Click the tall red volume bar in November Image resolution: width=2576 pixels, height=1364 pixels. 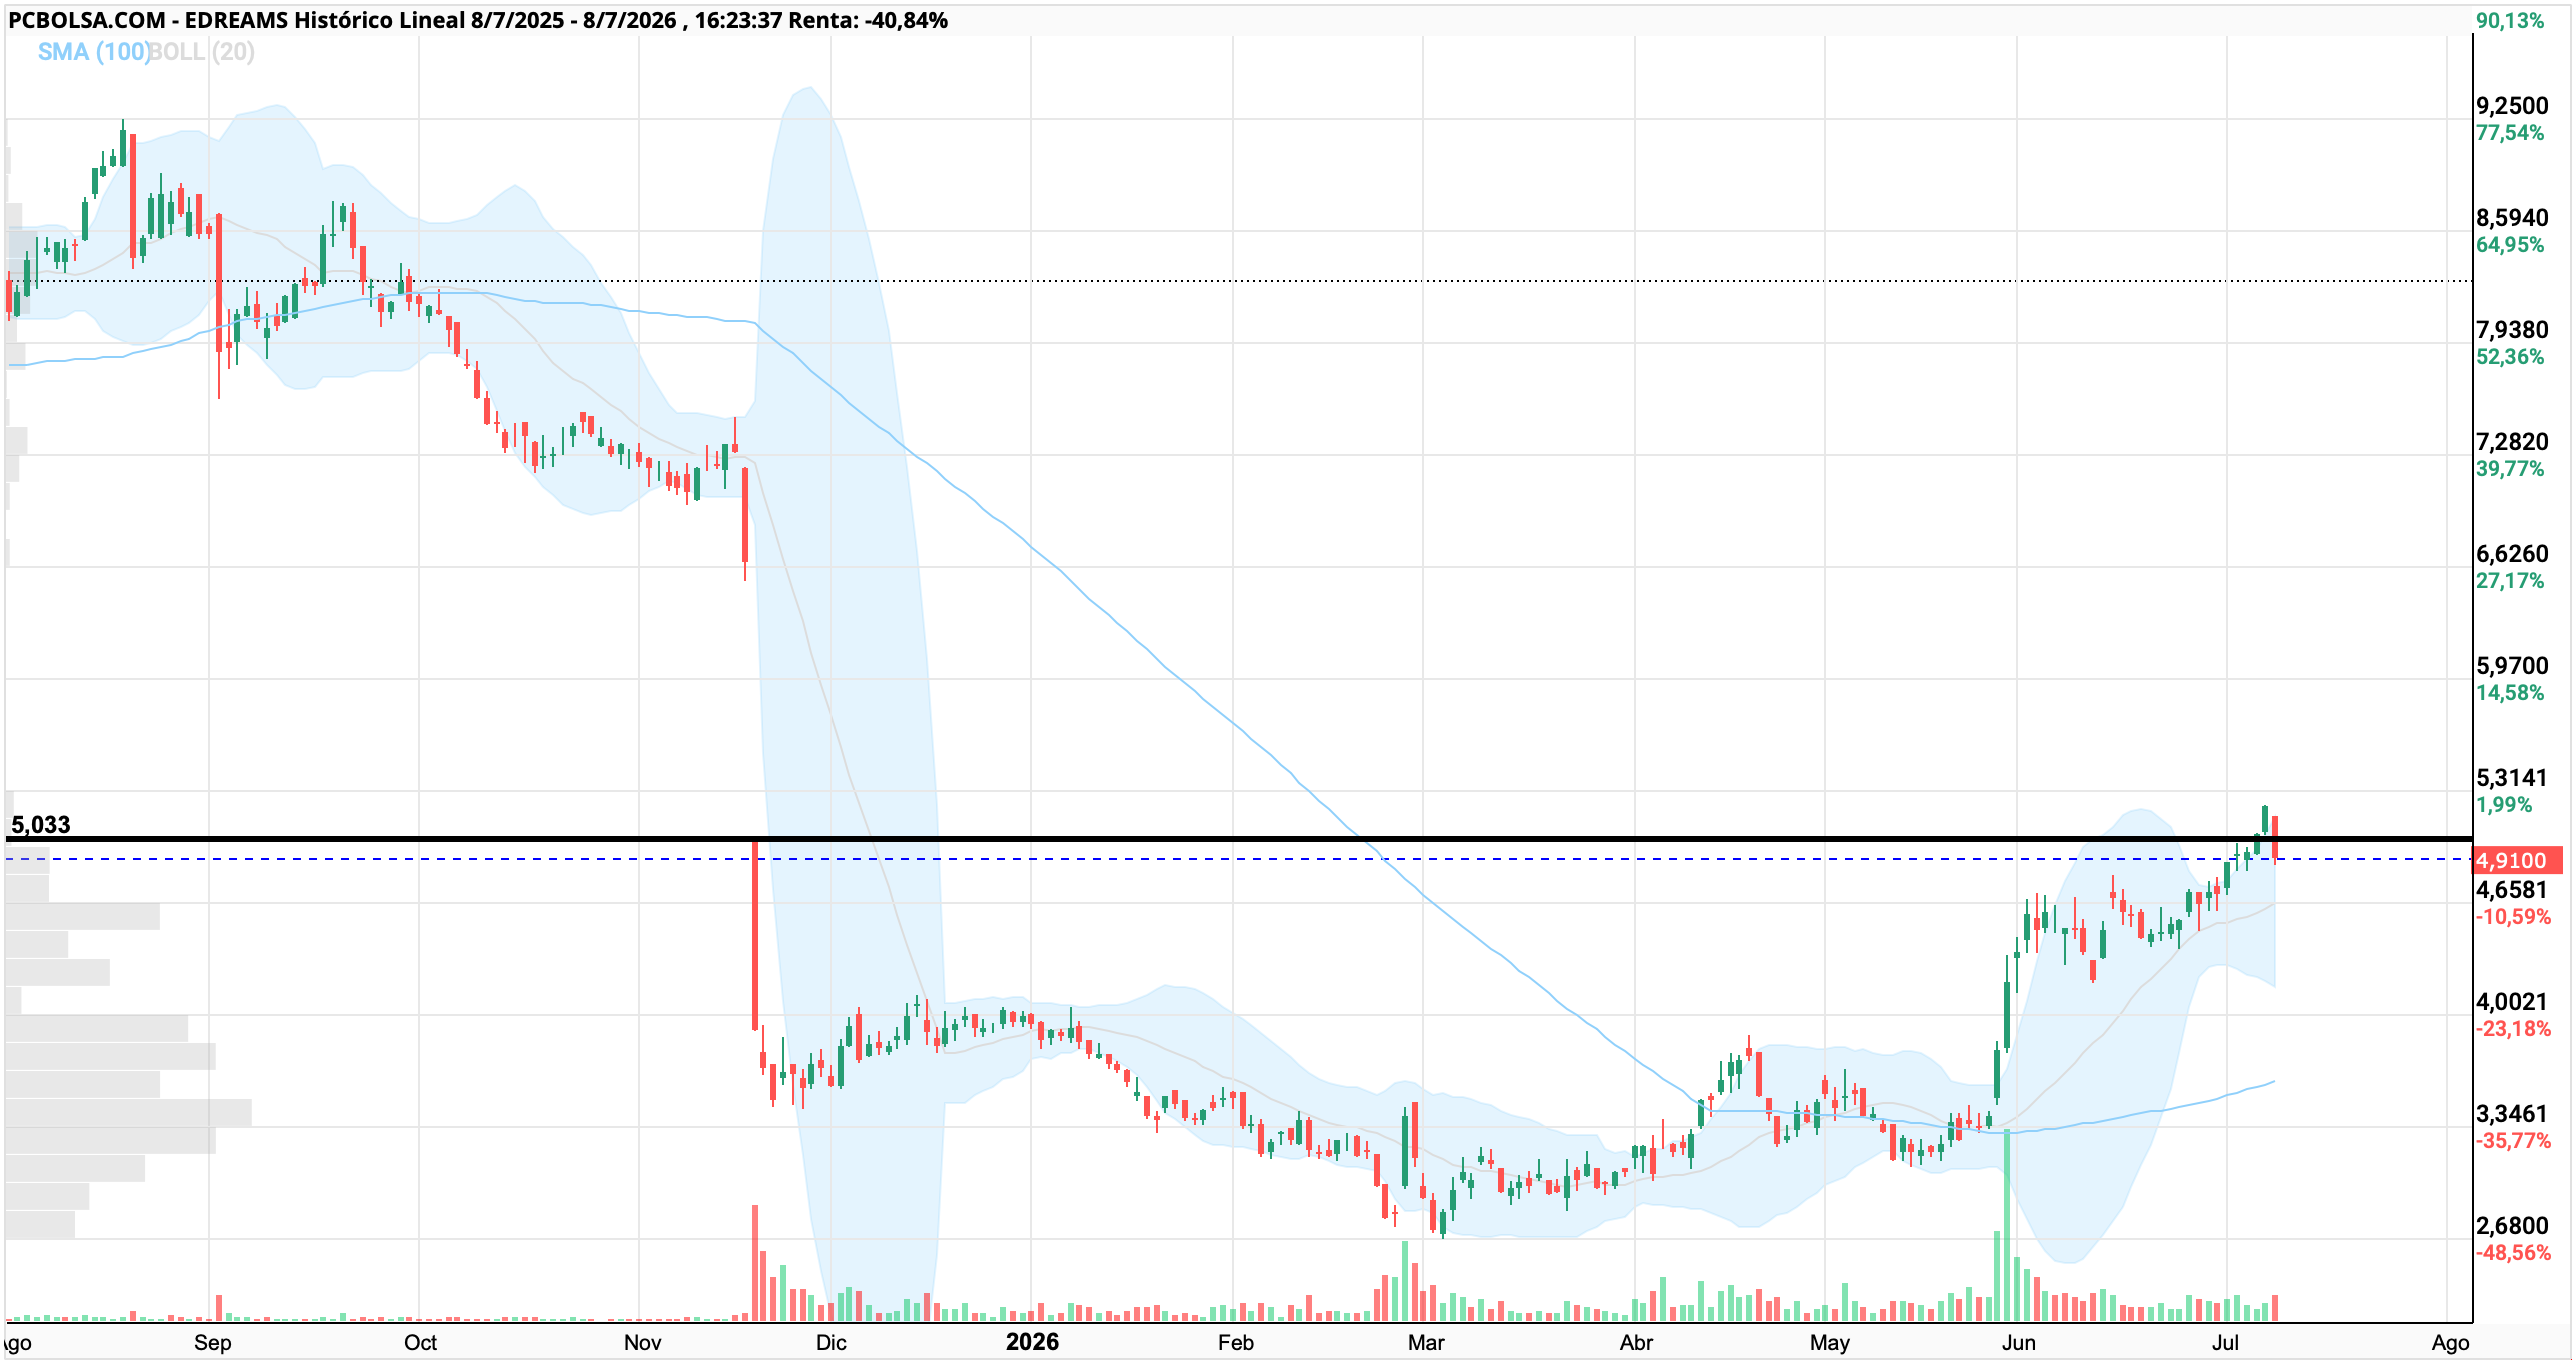tap(755, 1264)
